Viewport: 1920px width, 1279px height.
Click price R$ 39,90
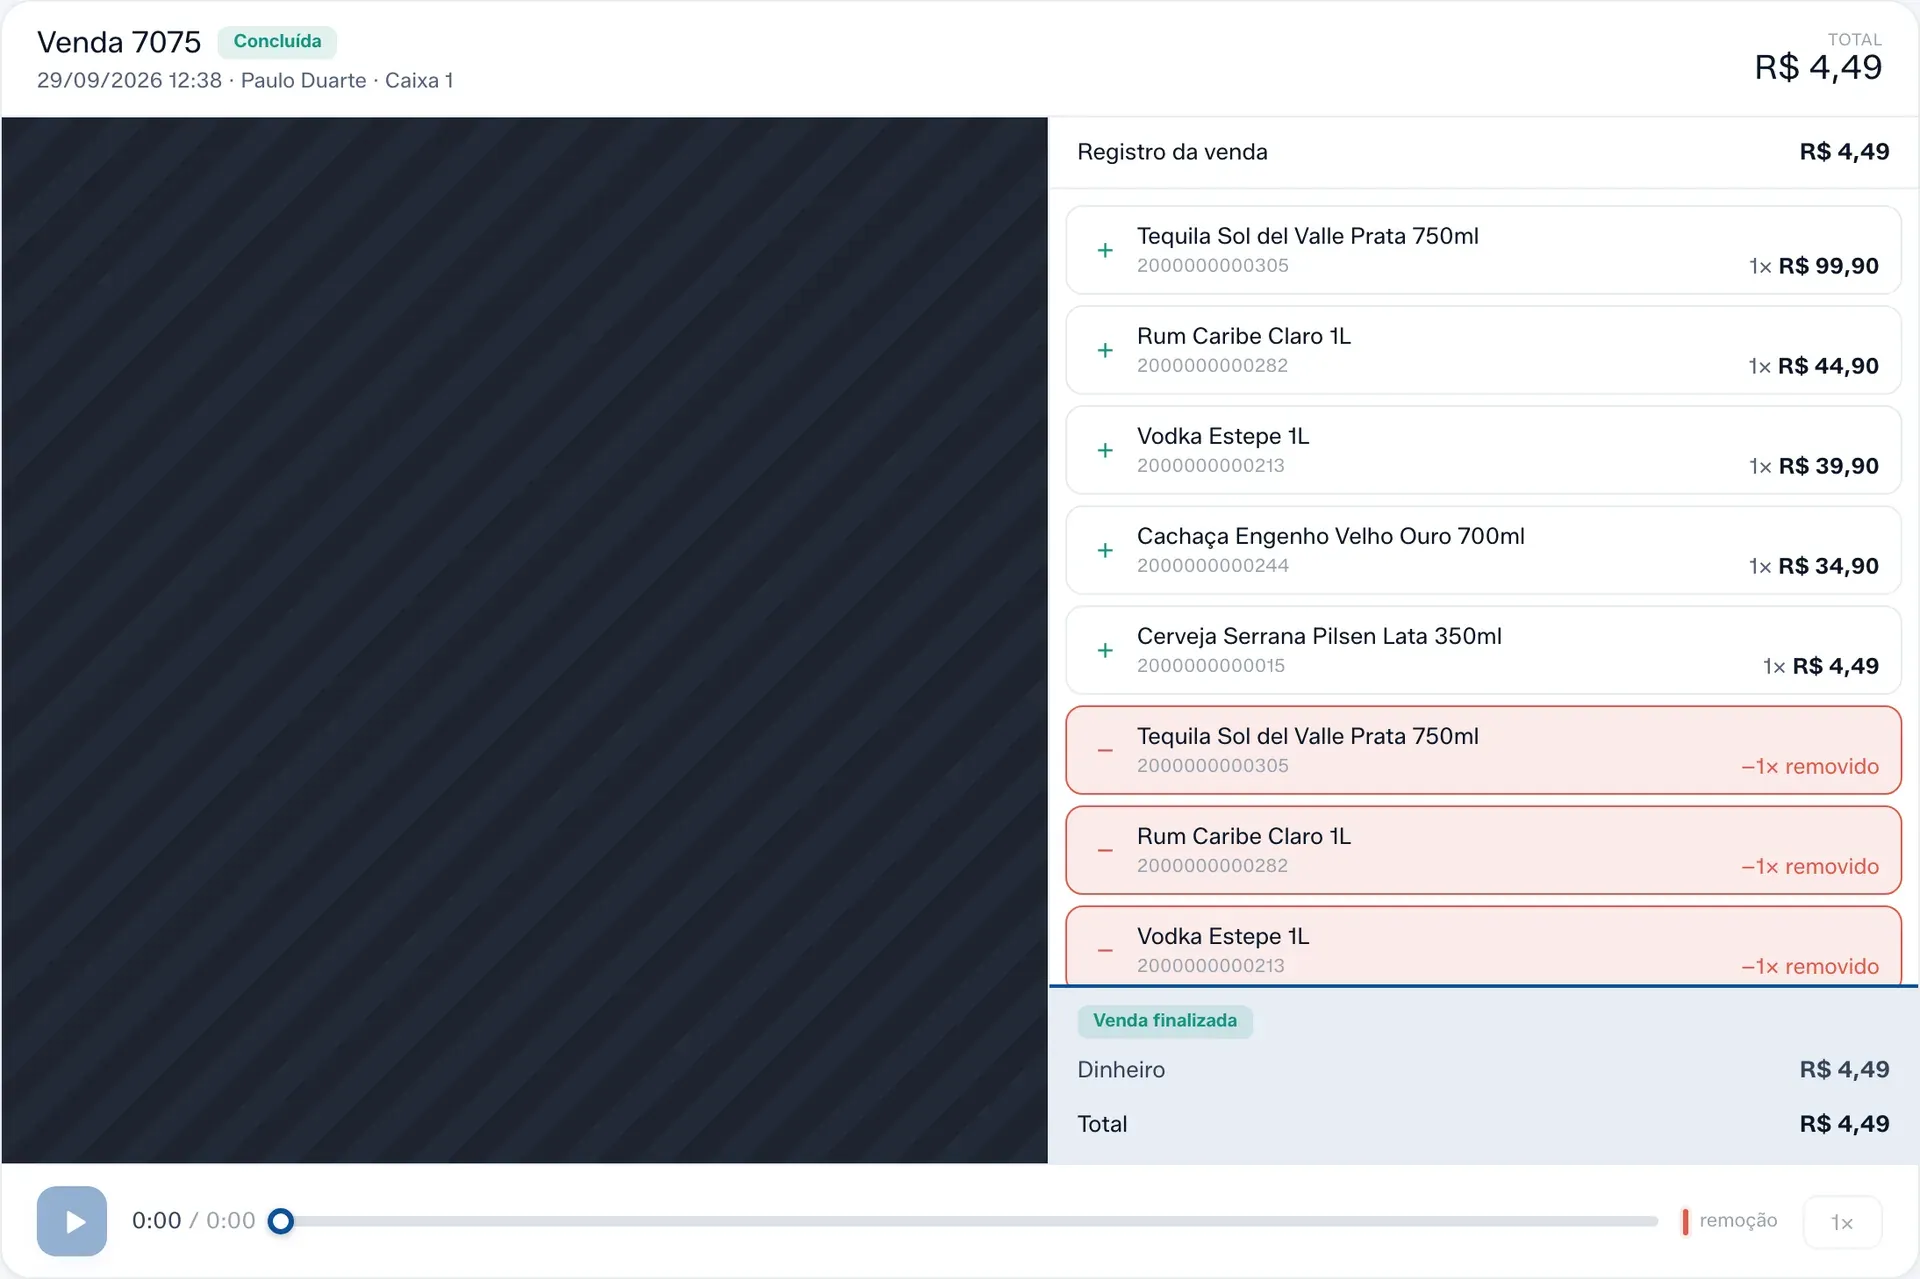coord(1828,466)
